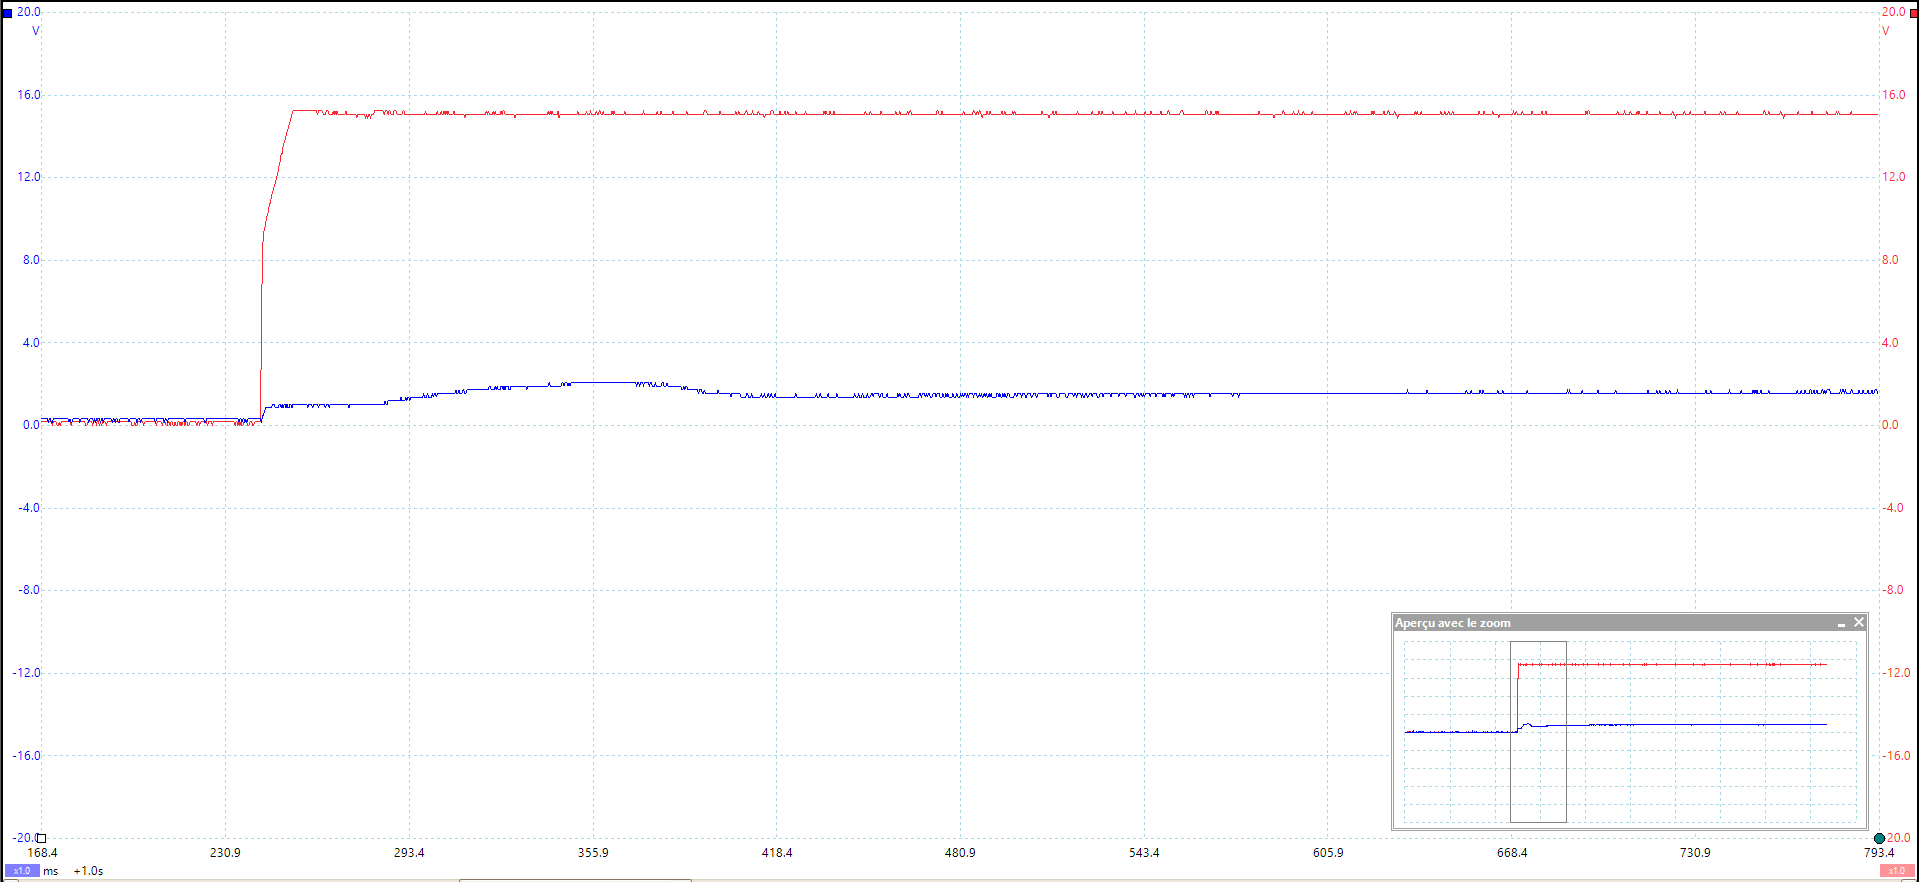Screen dimensions: 1919x882
Task: Click the red 4.0 voltage axis label
Action: tap(1890, 343)
